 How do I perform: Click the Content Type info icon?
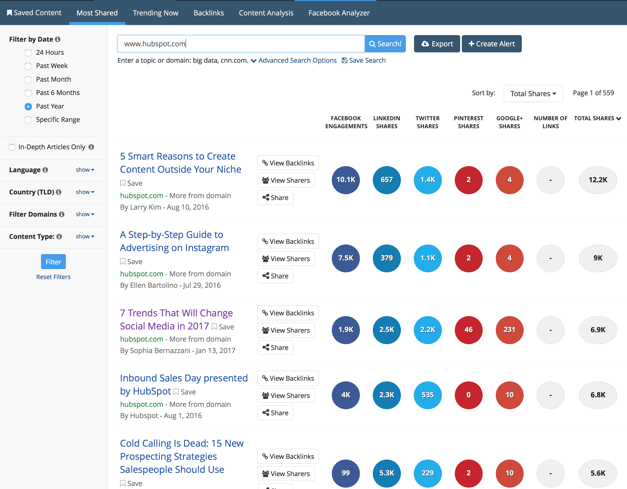(59, 236)
